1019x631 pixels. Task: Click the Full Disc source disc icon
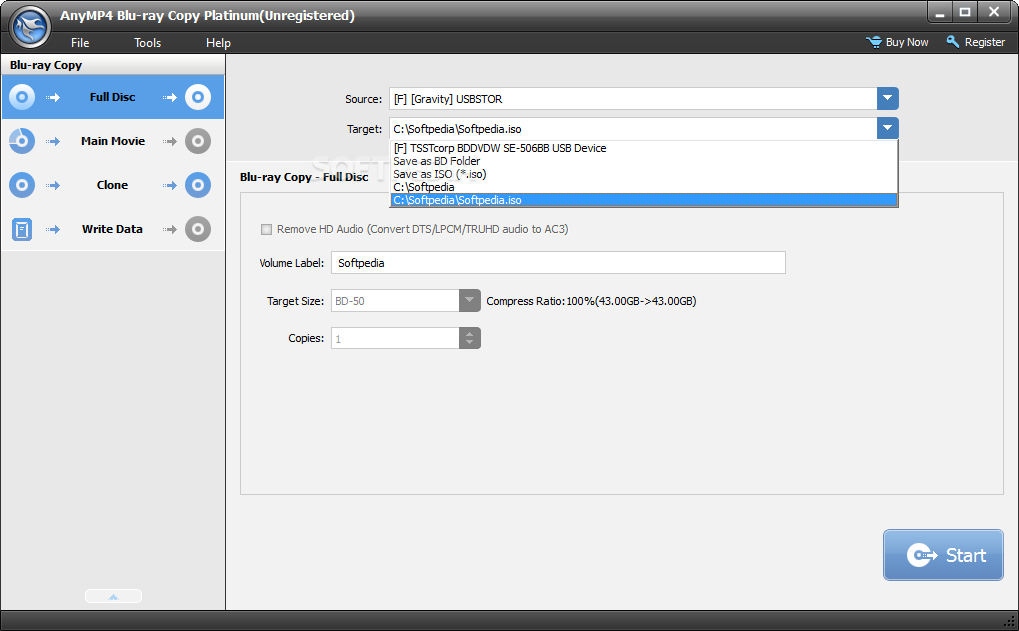(x=22, y=97)
